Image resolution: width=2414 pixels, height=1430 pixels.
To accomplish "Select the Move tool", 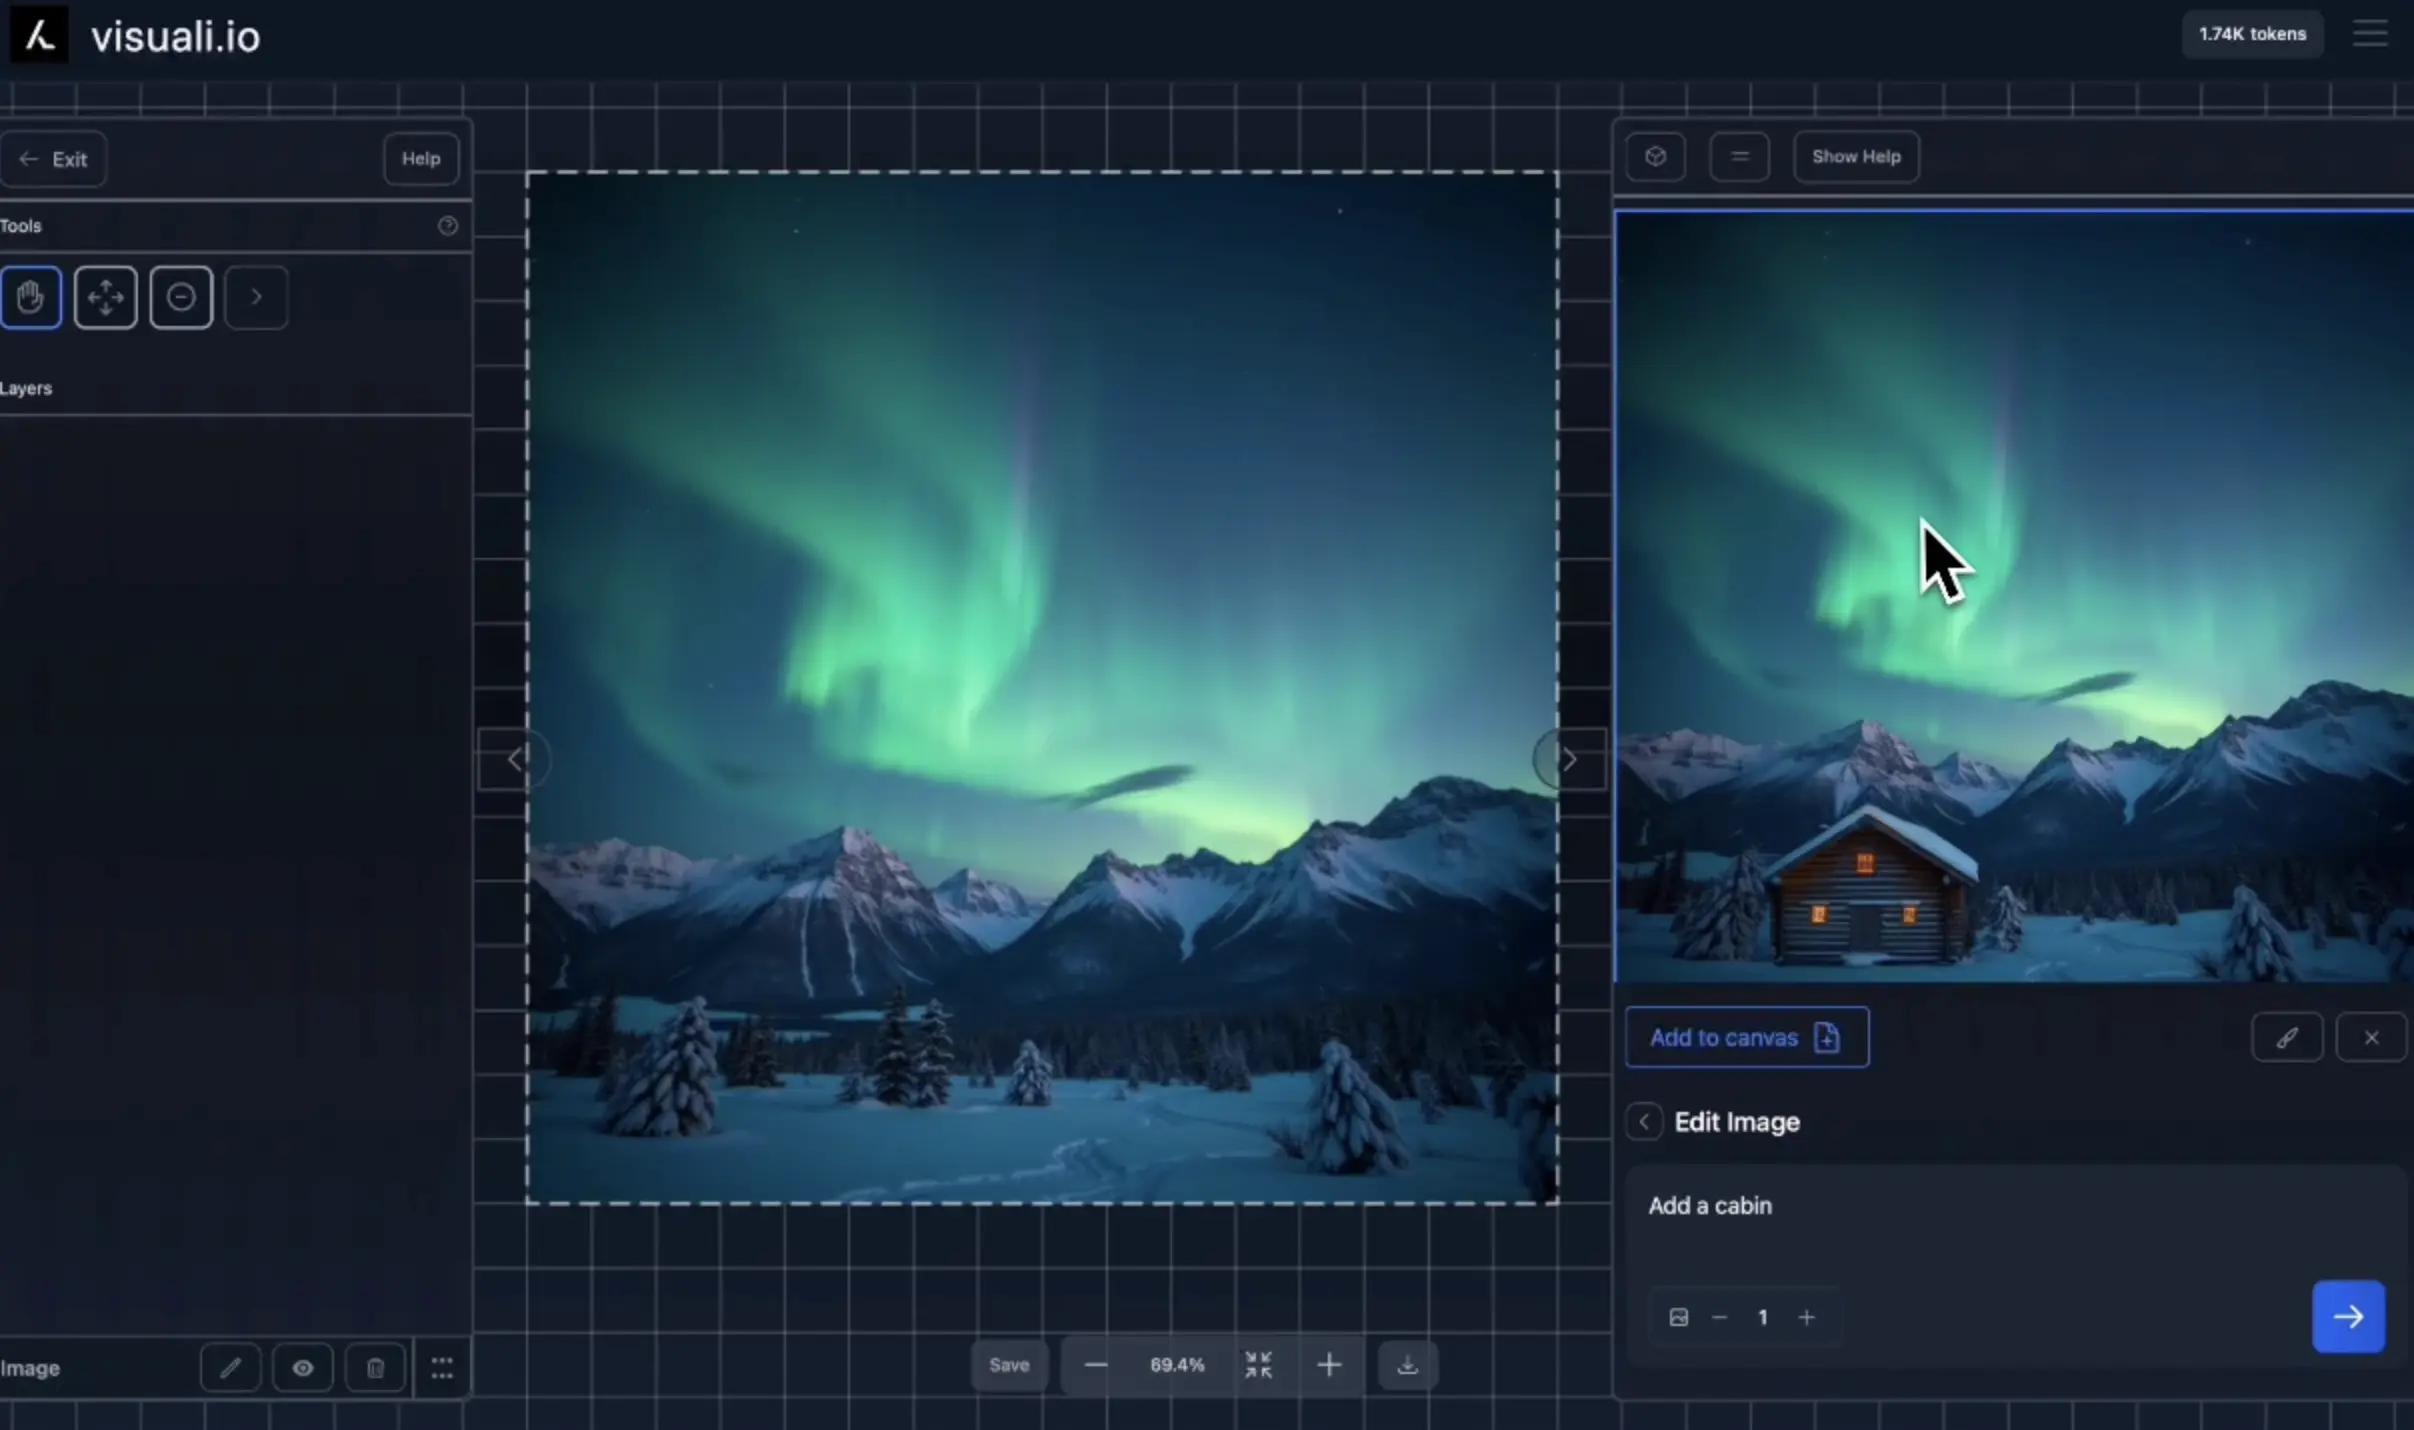I will tap(106, 297).
